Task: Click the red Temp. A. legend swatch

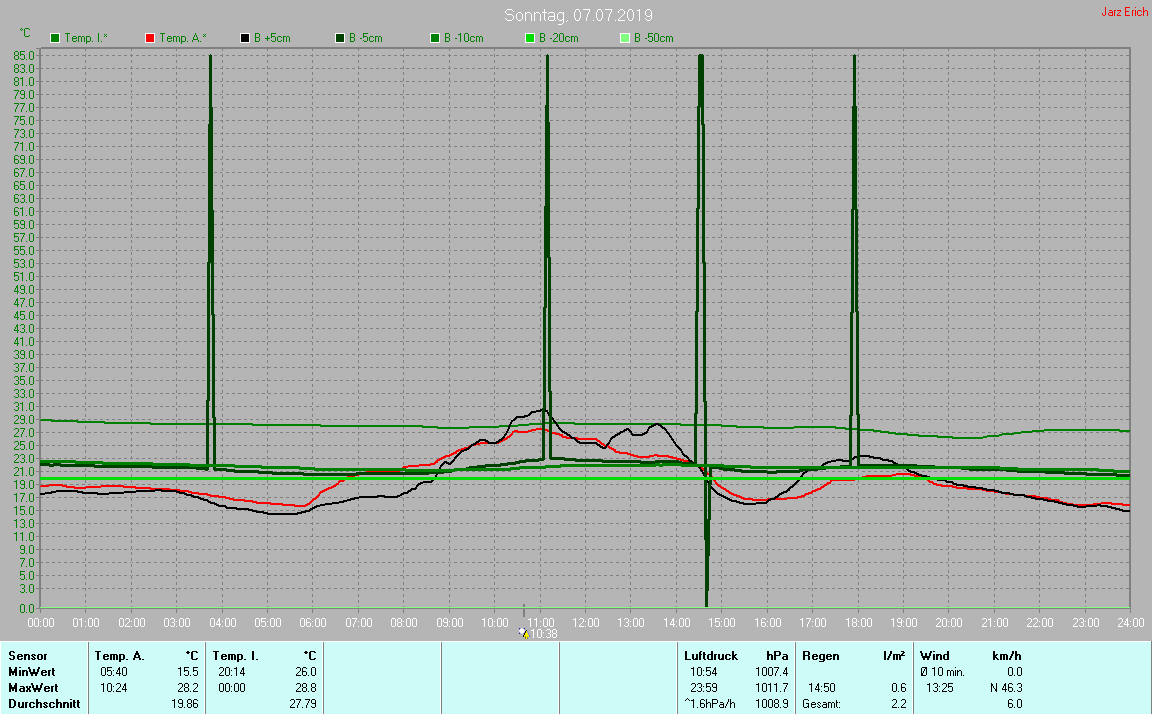Action: tap(150, 38)
